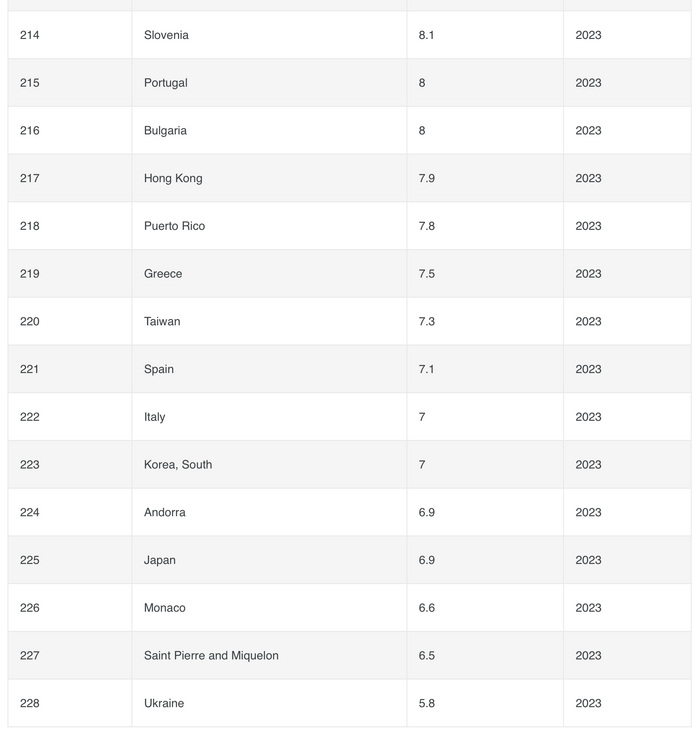This screenshot has width=700, height=731.
Task: Click on Italy in the list
Action: point(155,417)
